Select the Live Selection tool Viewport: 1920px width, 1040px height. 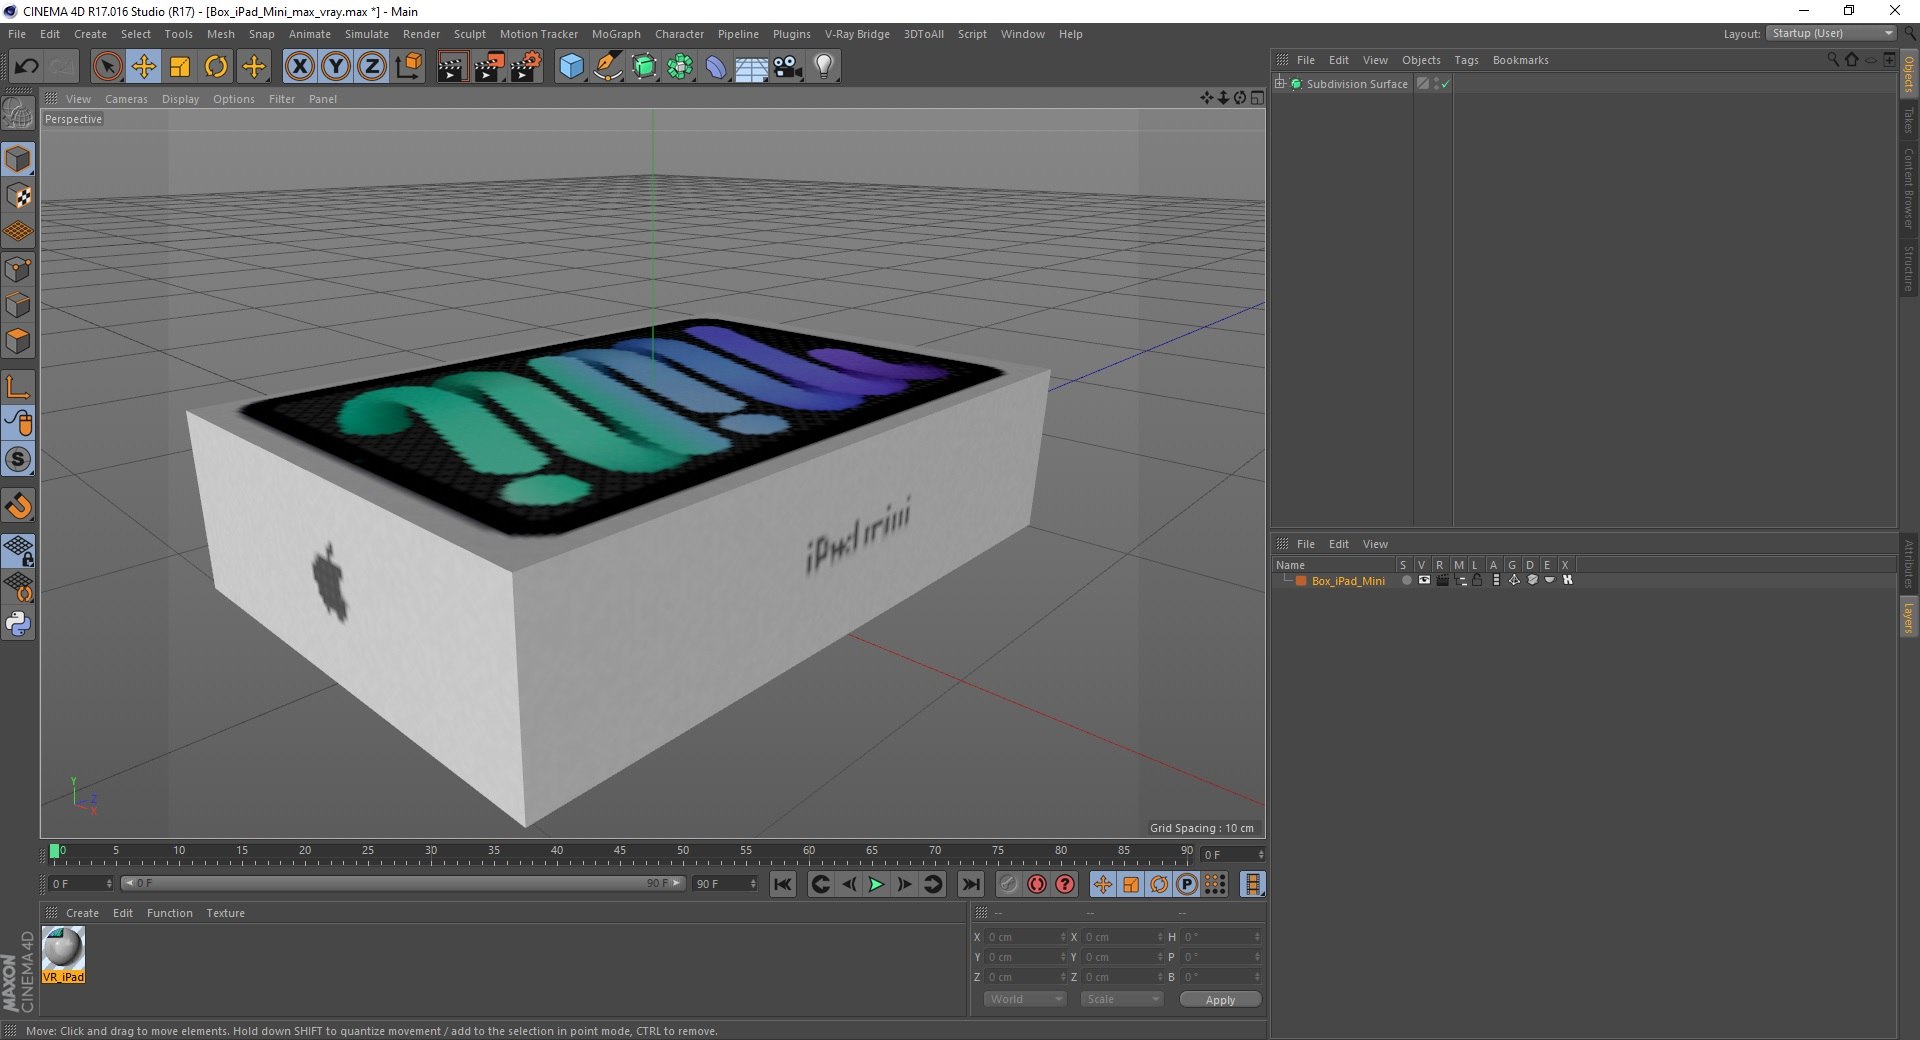(107, 67)
